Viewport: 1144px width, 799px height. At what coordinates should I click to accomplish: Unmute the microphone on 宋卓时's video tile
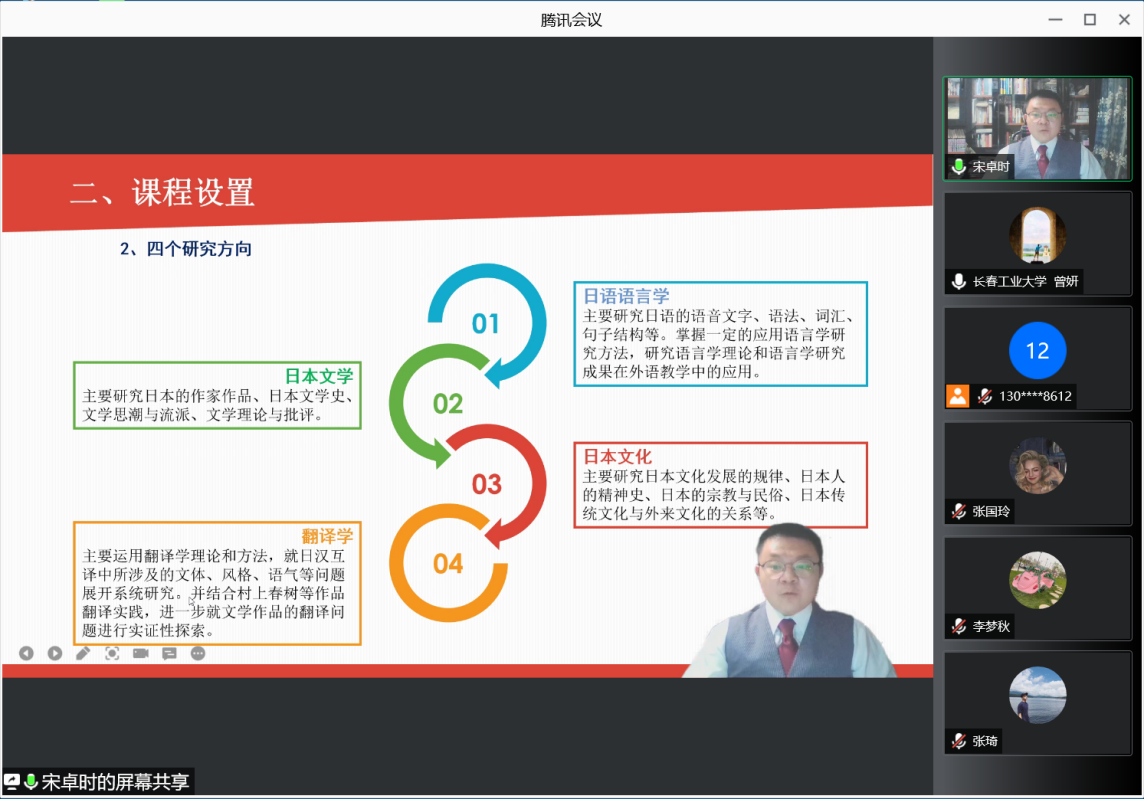point(957,168)
